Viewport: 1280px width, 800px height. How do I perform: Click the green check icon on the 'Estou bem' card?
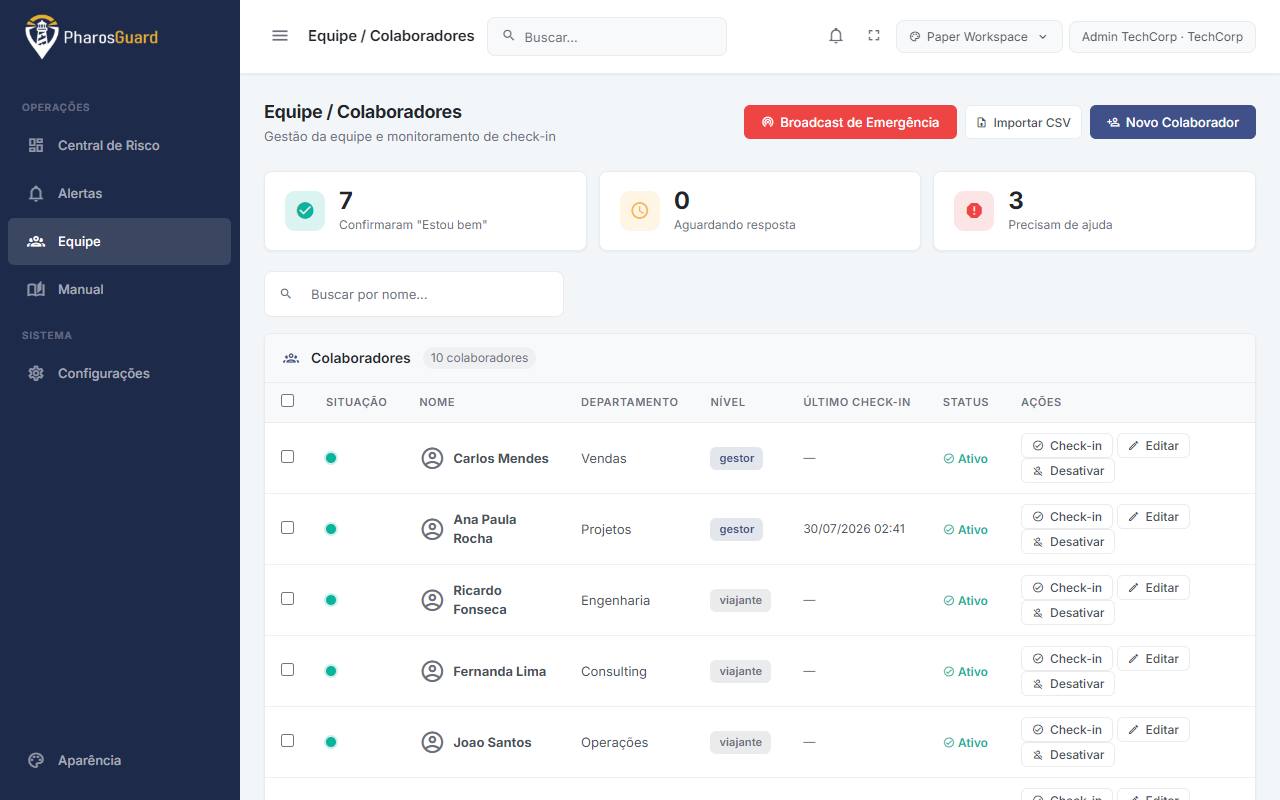(x=305, y=211)
